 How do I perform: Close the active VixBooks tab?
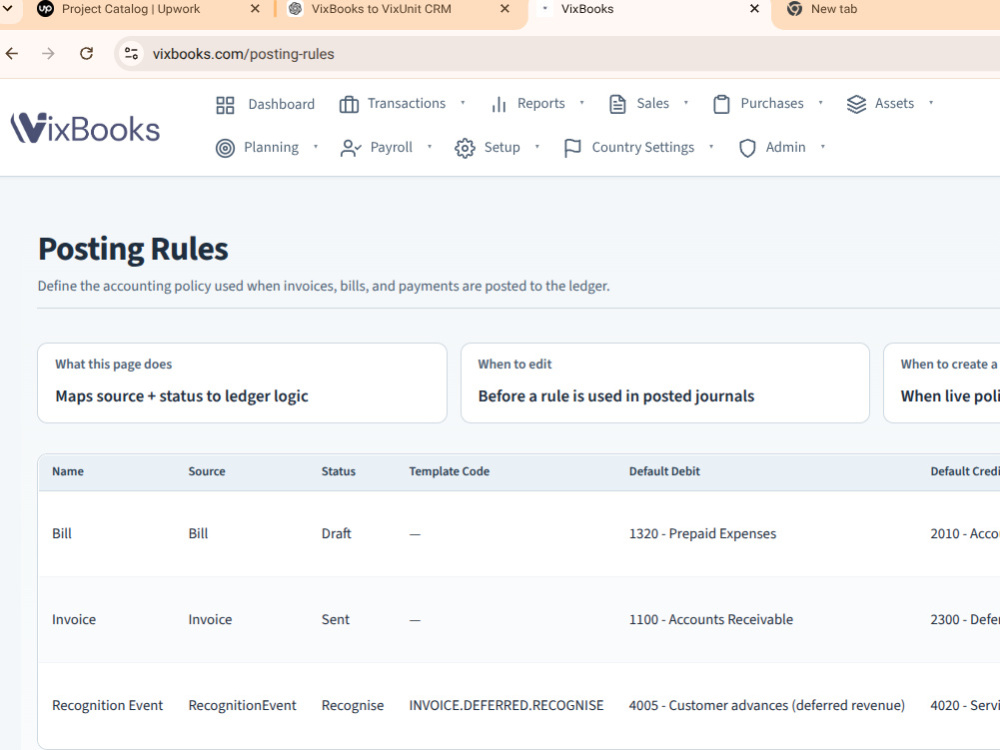click(754, 9)
